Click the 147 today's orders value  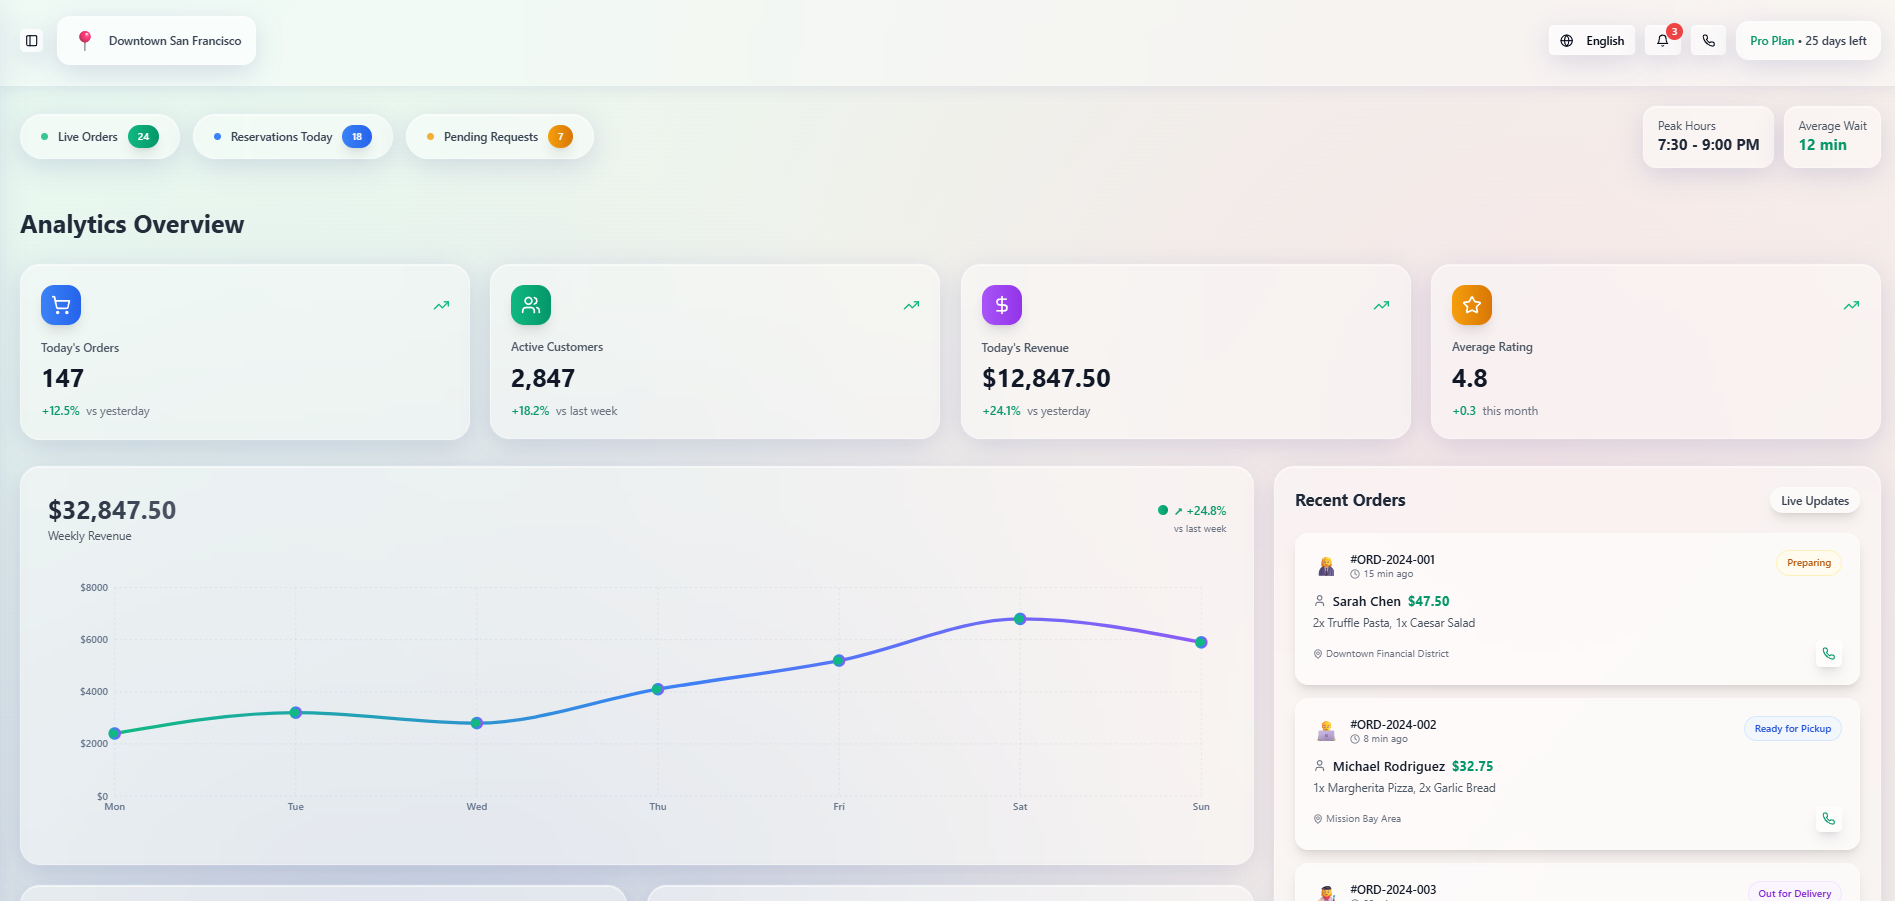(63, 379)
